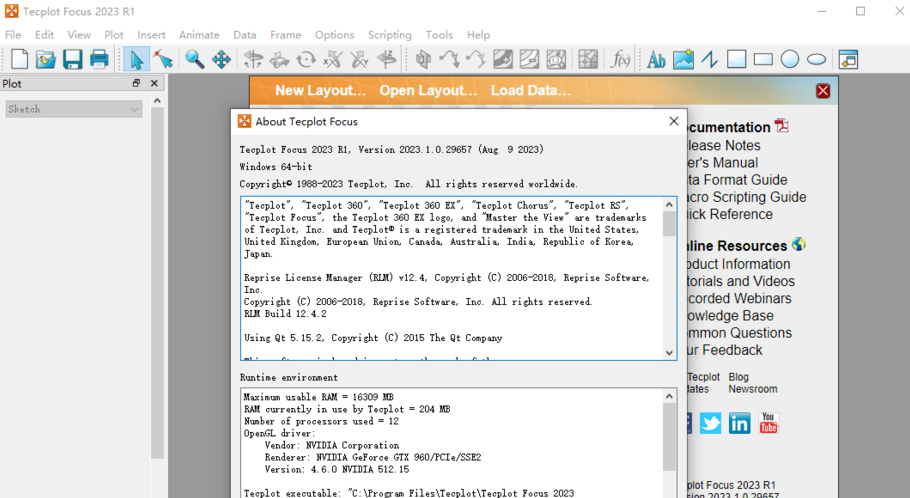Open the Tools menu

tap(439, 35)
